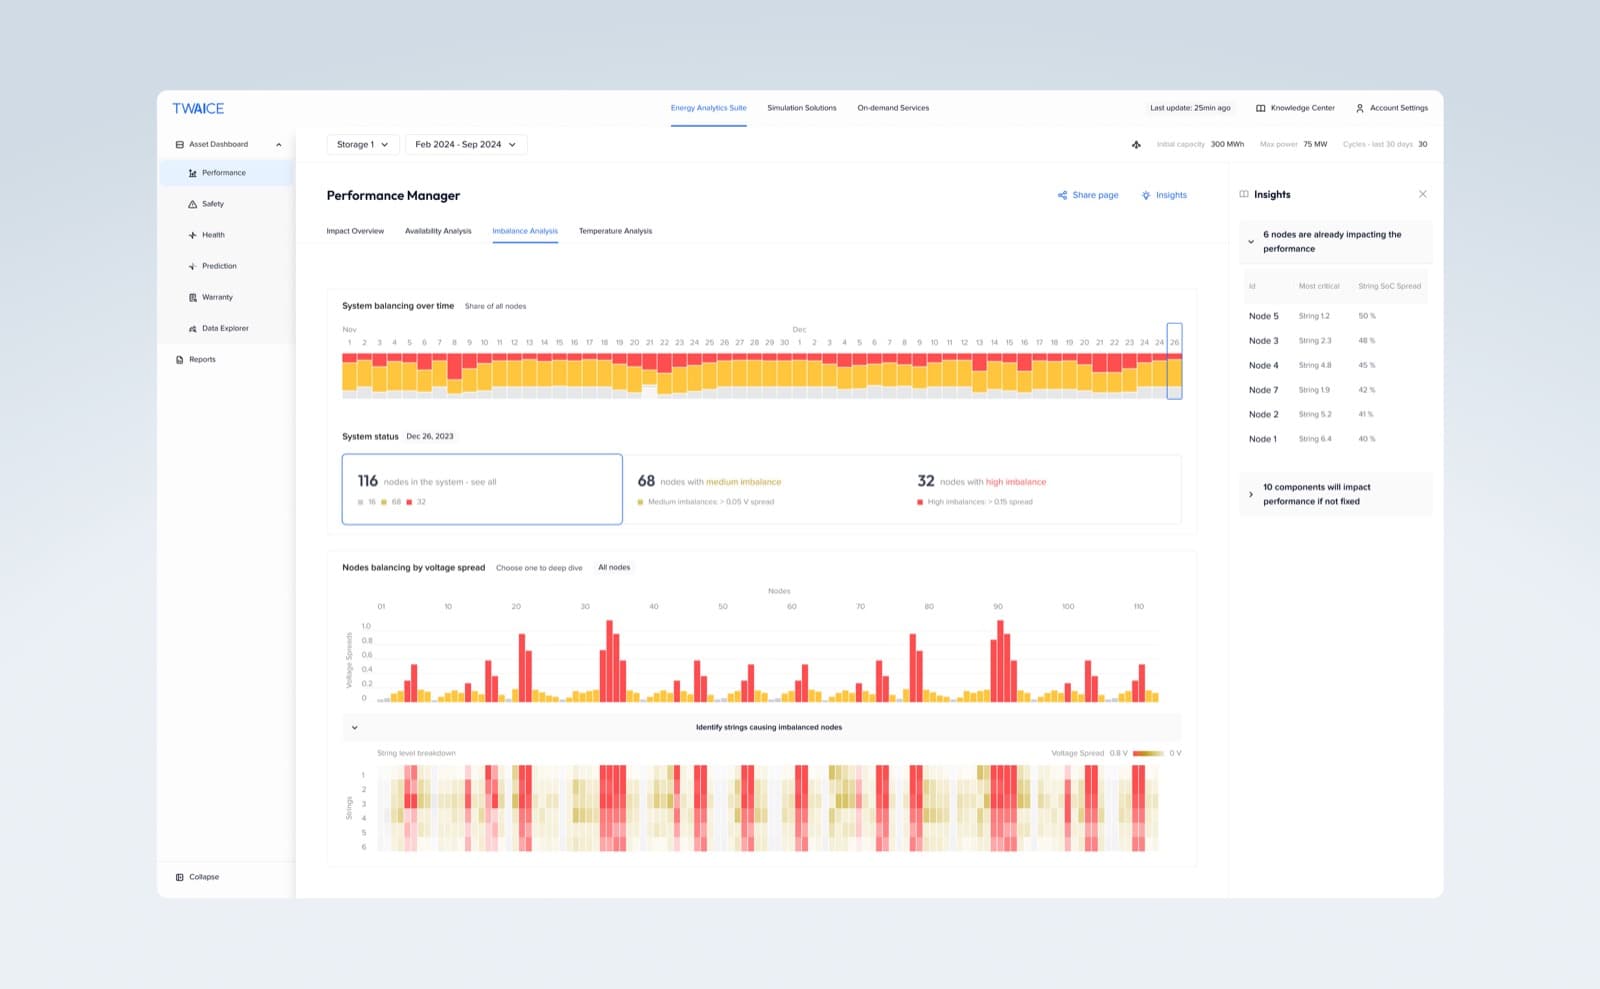This screenshot has height=989, width=1600.
Task: Click the Data Explorer icon
Action: (x=193, y=328)
